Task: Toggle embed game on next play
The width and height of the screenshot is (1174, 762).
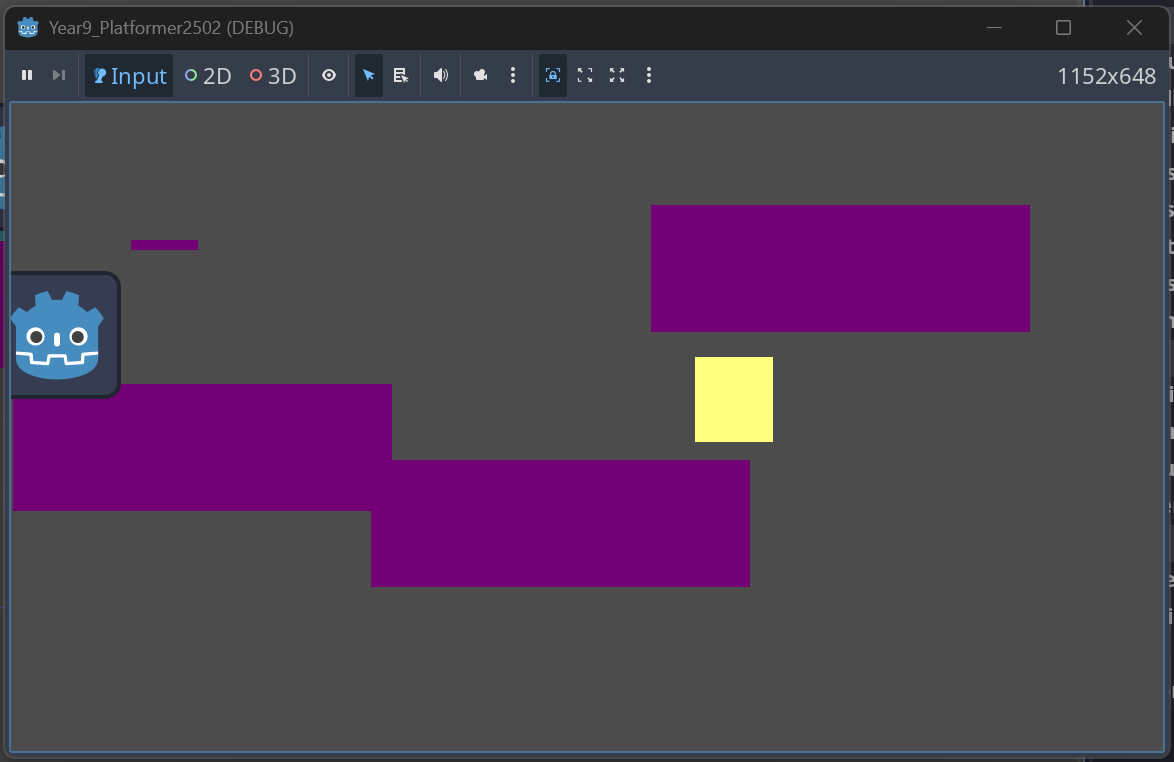Action: pos(553,76)
